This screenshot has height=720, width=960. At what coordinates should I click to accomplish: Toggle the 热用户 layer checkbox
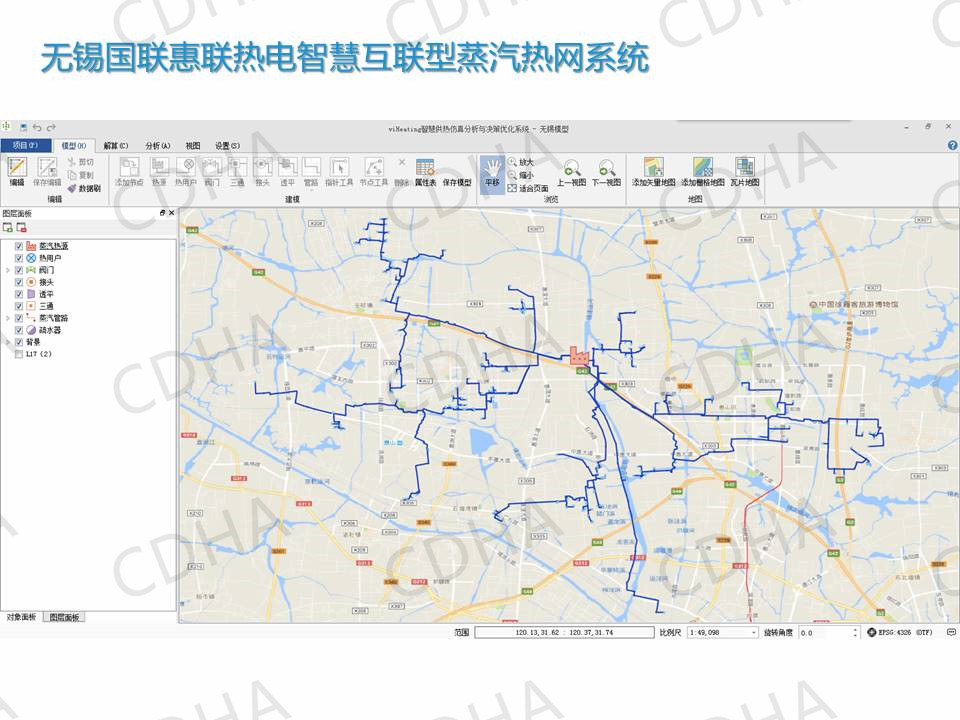(19, 258)
